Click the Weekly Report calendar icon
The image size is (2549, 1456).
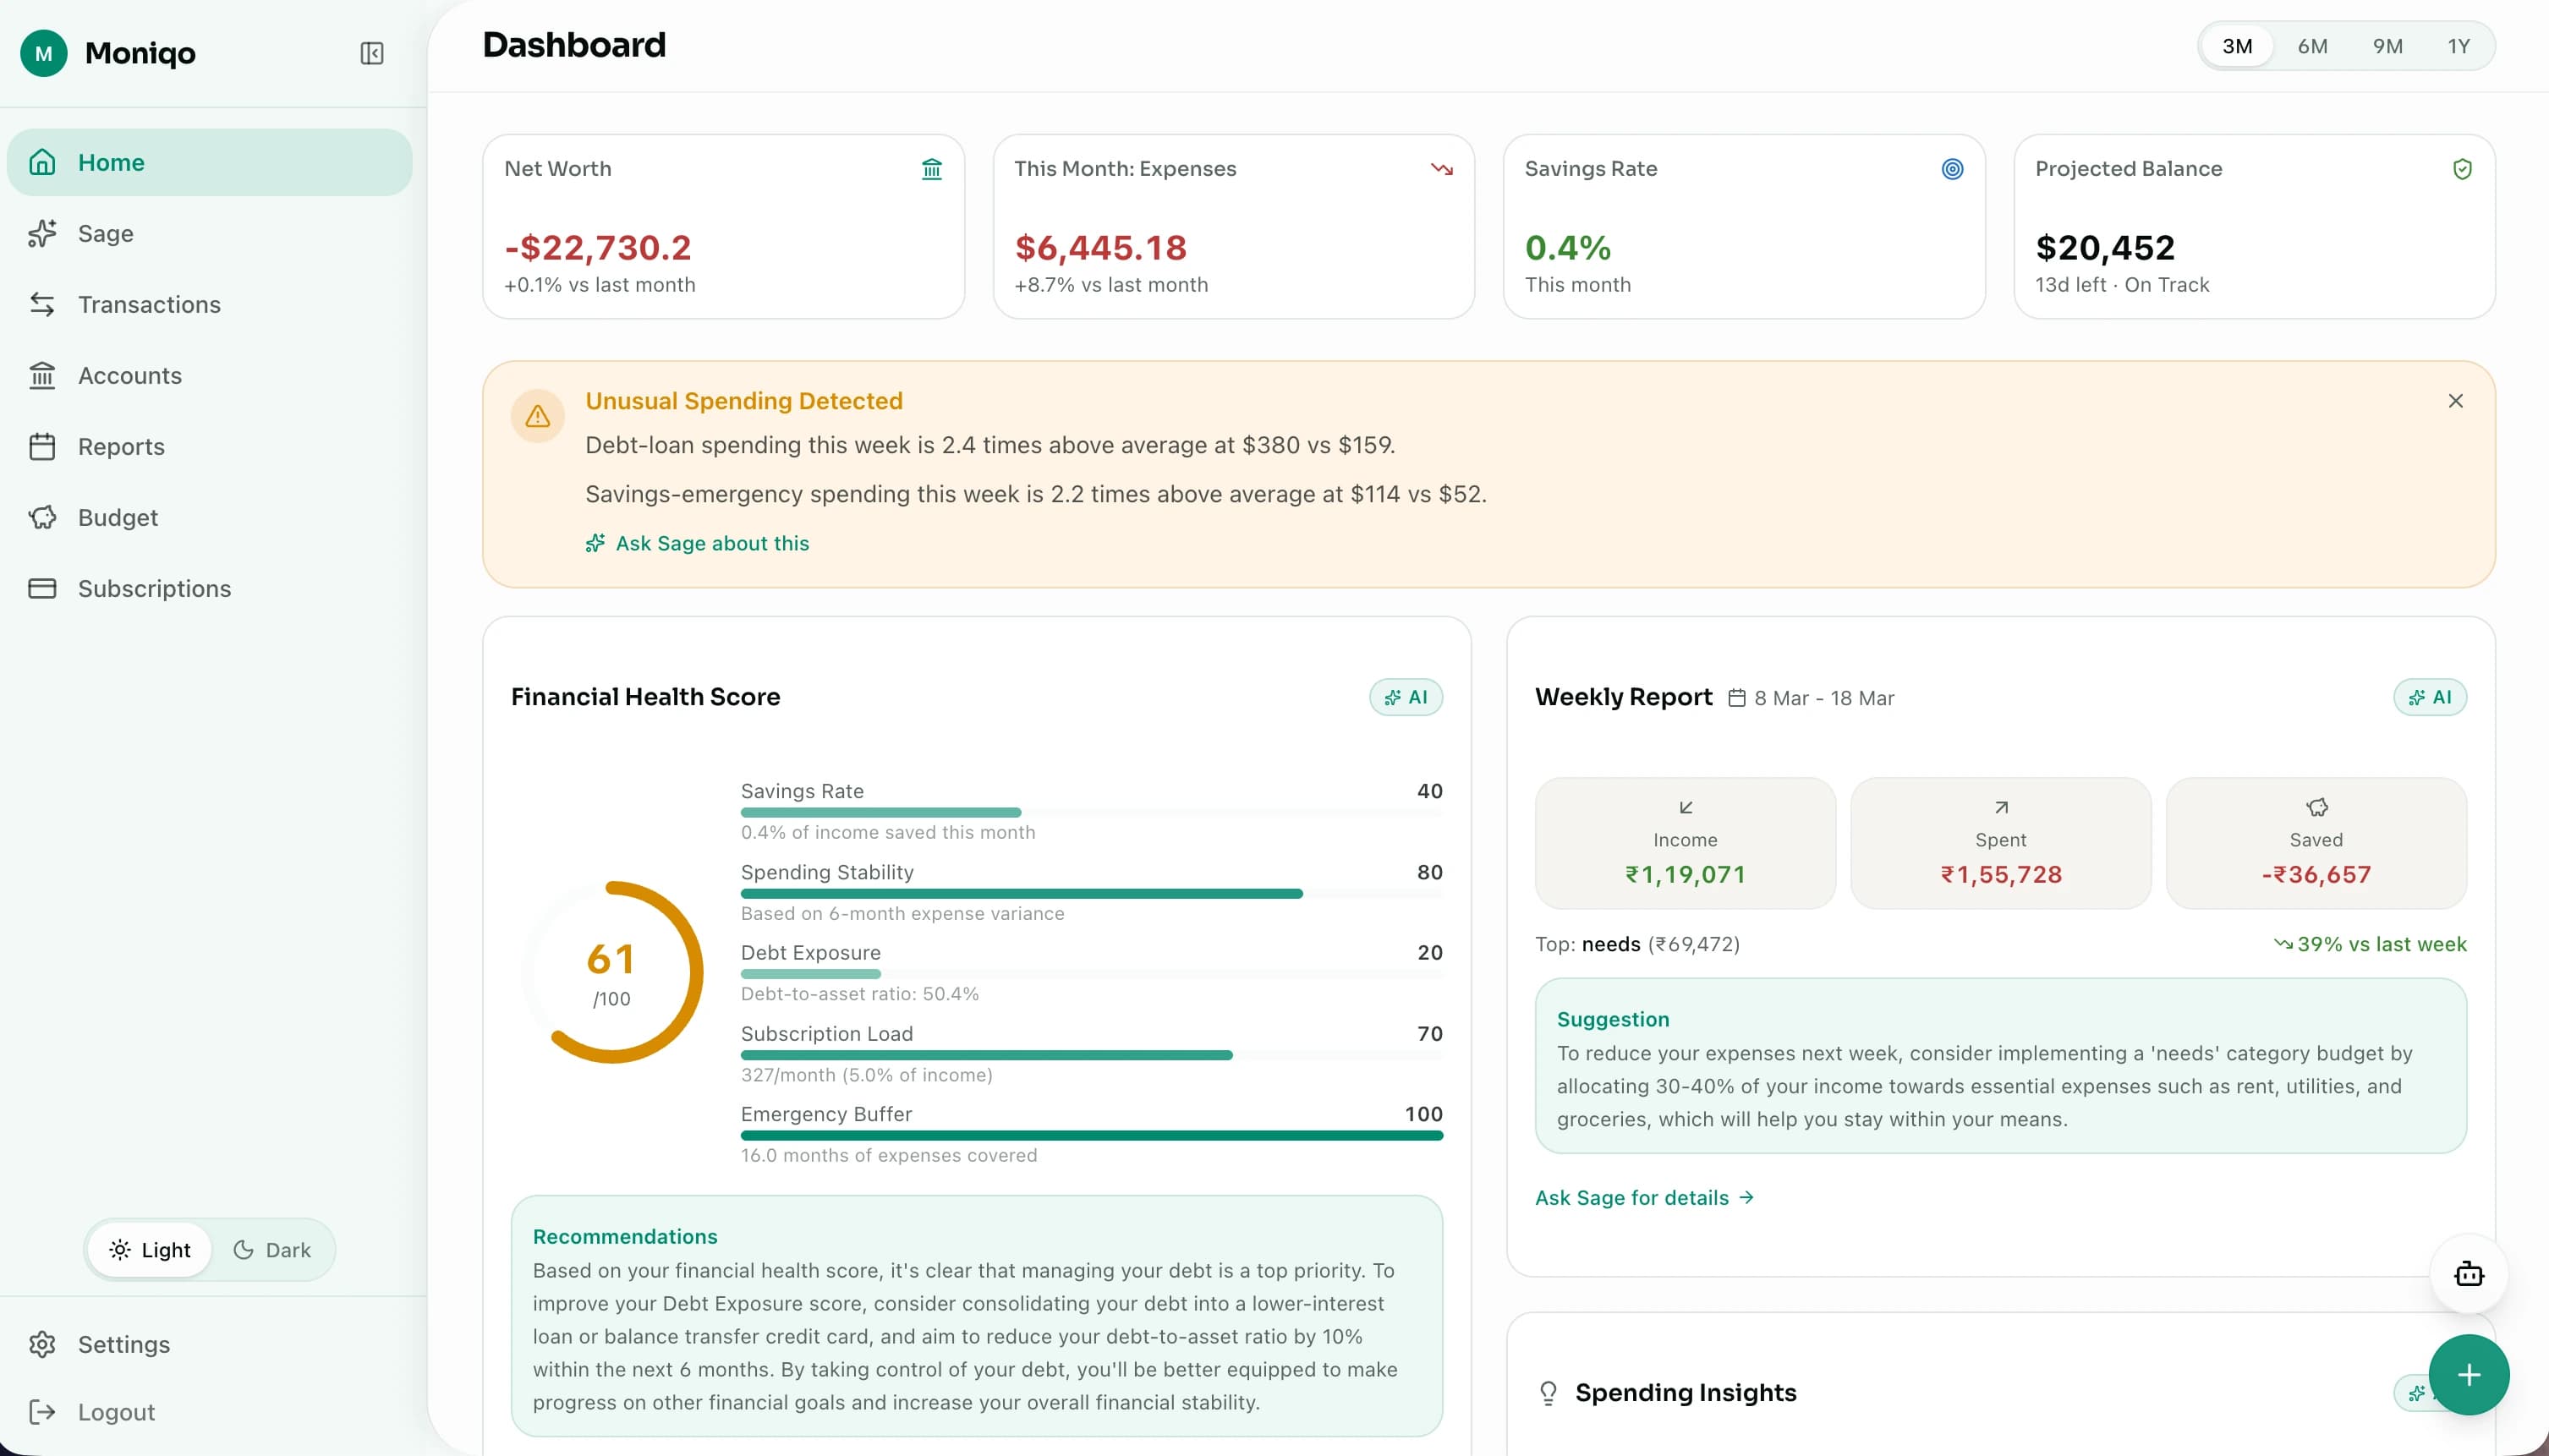pyautogui.click(x=1737, y=698)
